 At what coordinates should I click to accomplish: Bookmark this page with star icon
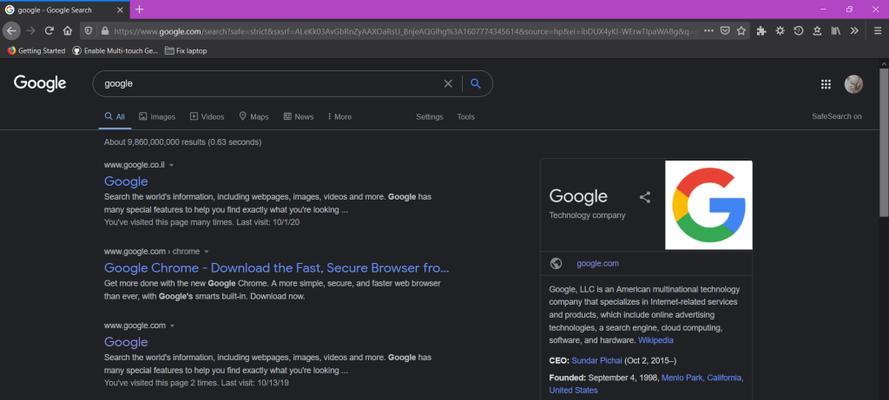click(x=741, y=31)
